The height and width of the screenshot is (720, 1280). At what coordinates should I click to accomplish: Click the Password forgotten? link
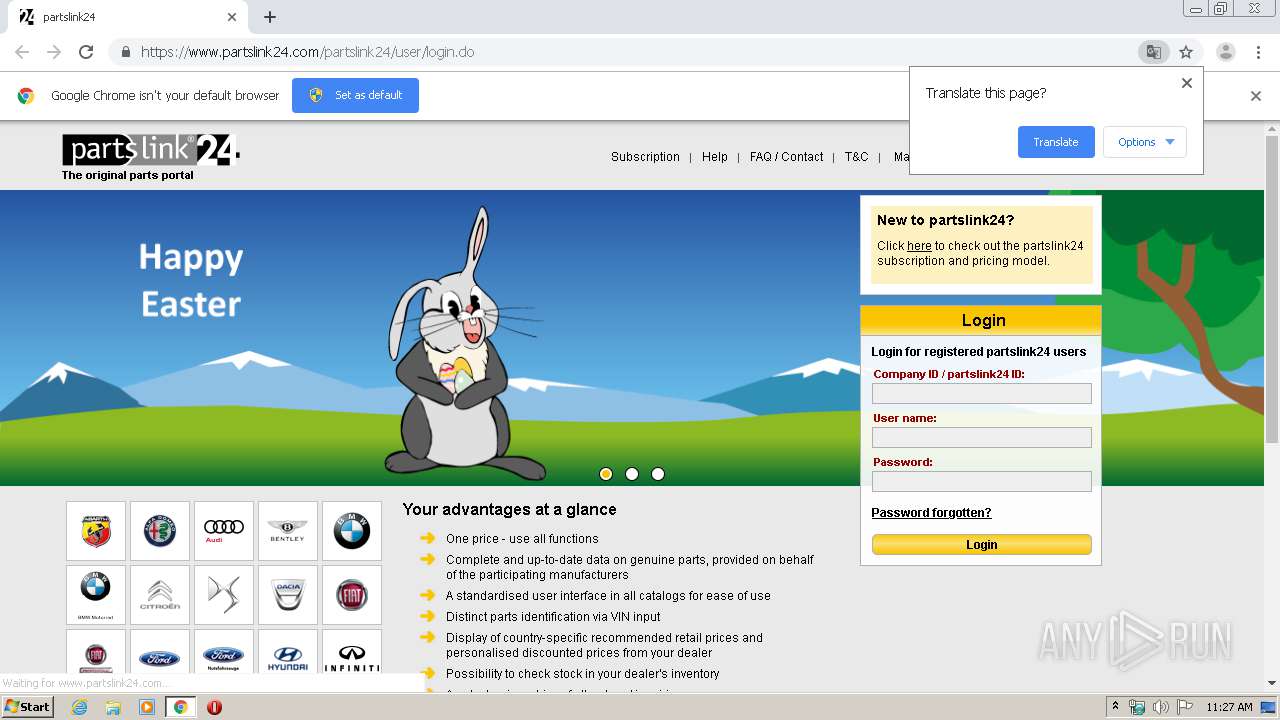[x=931, y=513]
